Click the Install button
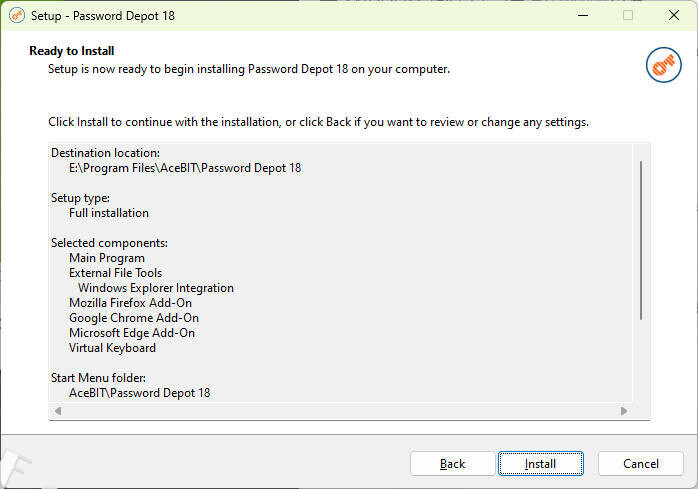 [x=541, y=464]
